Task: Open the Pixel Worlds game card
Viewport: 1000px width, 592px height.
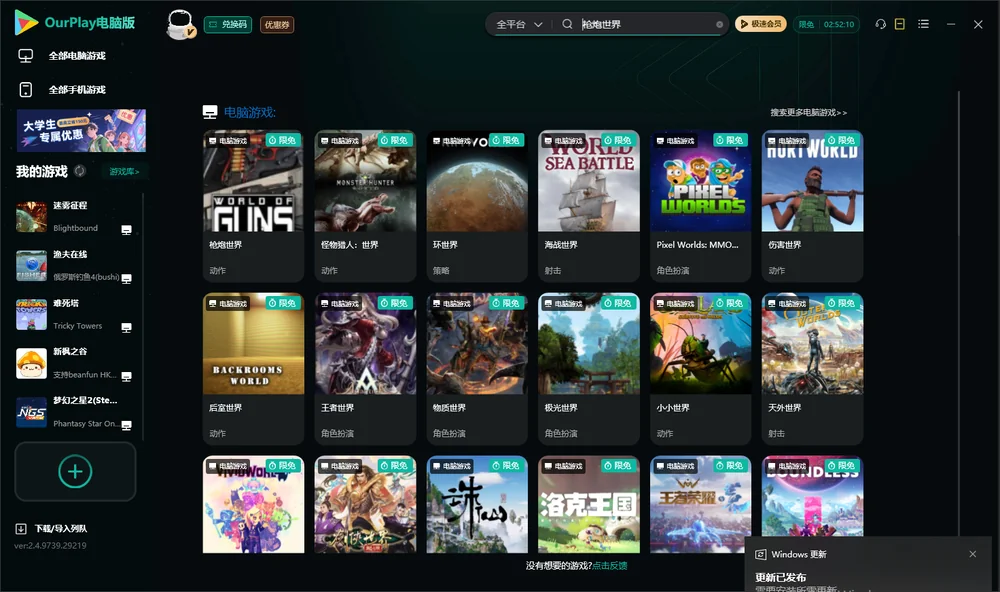Action: [701, 205]
